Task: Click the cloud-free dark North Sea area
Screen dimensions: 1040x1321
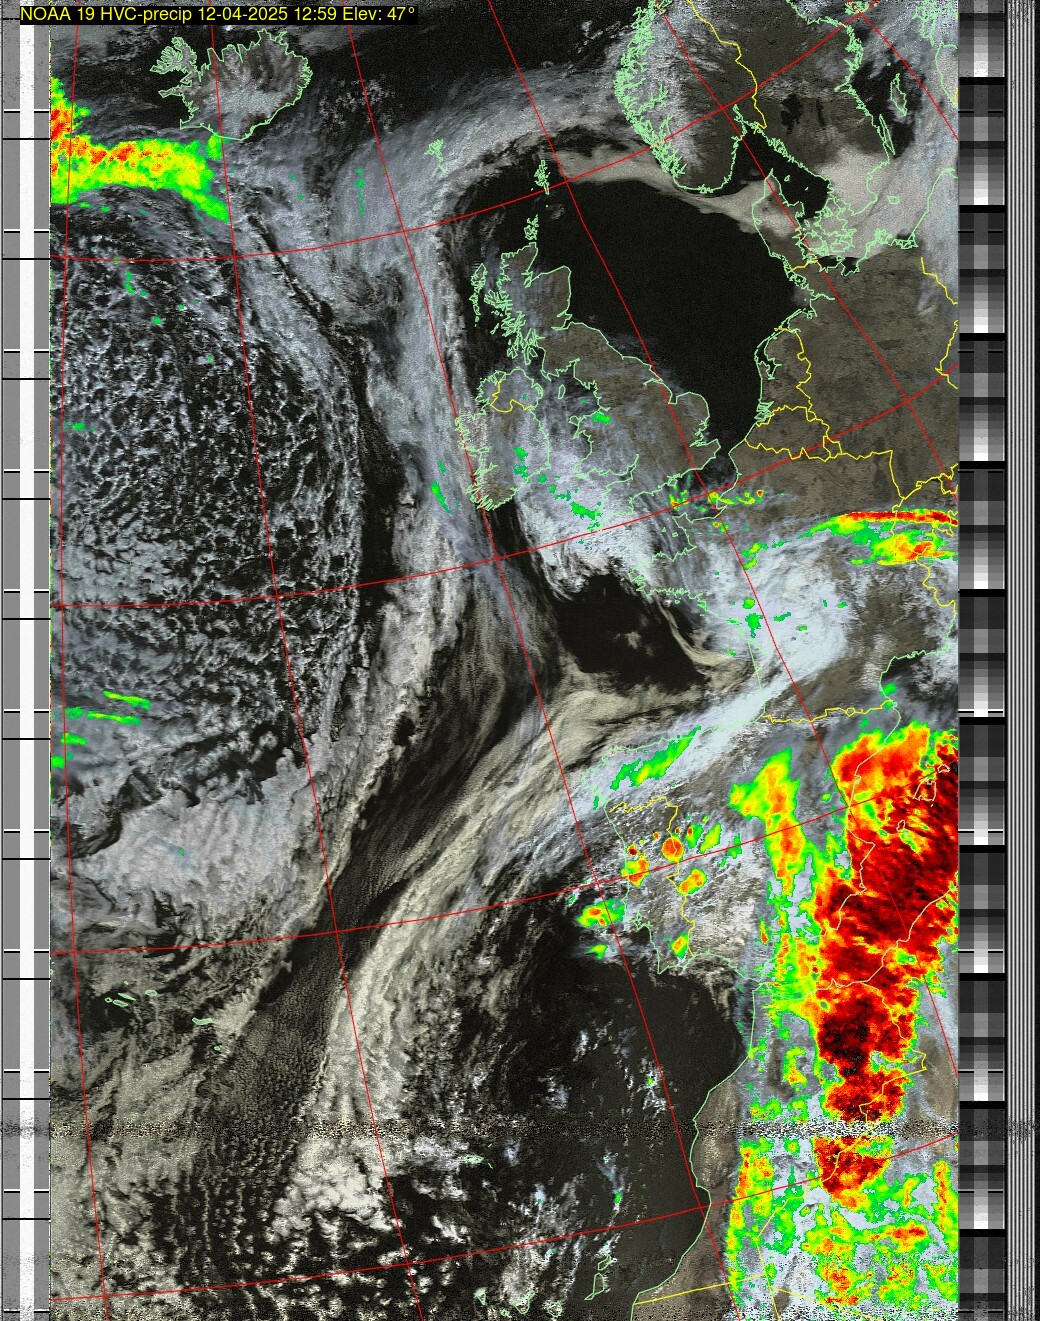Action: (660, 270)
